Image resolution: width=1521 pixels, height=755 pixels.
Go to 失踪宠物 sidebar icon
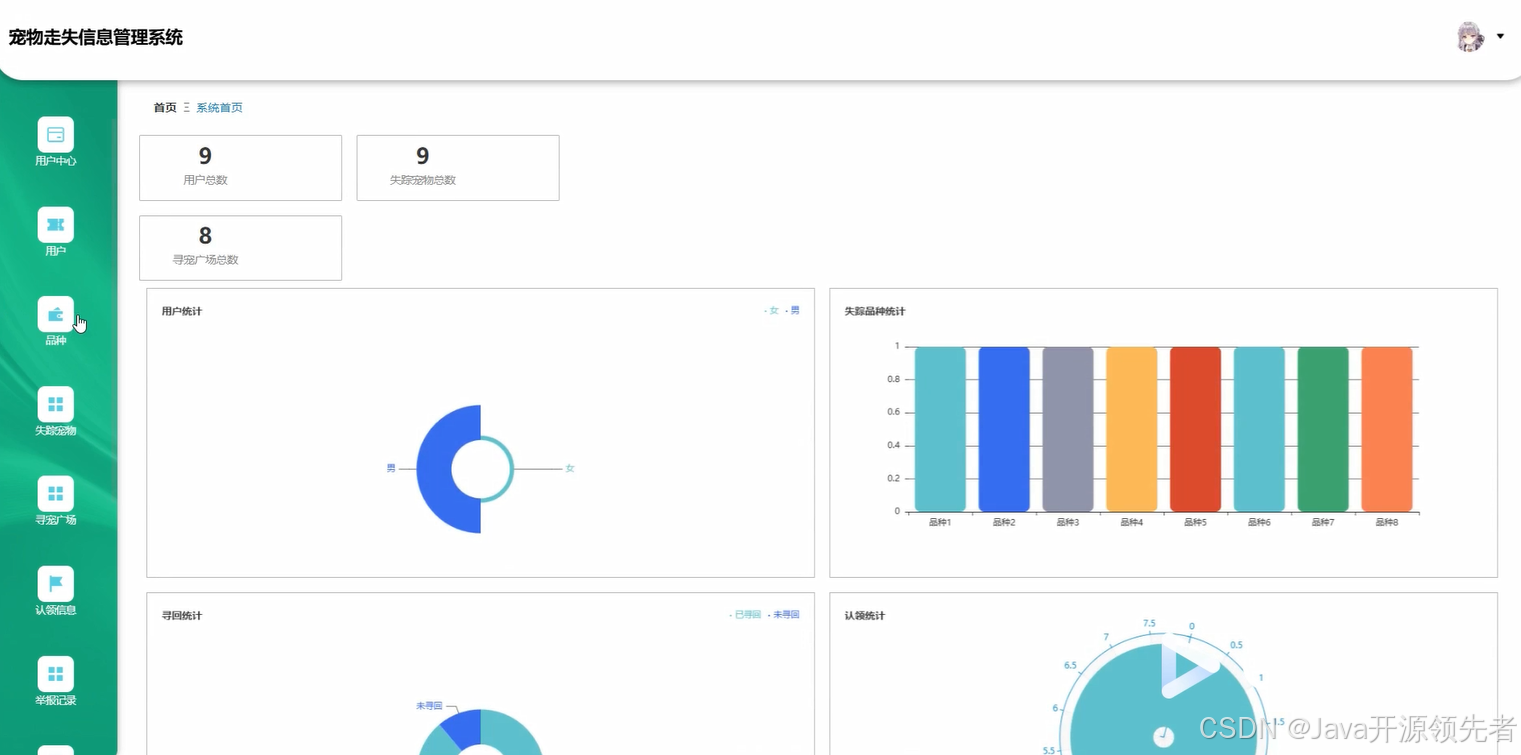[x=56, y=404]
